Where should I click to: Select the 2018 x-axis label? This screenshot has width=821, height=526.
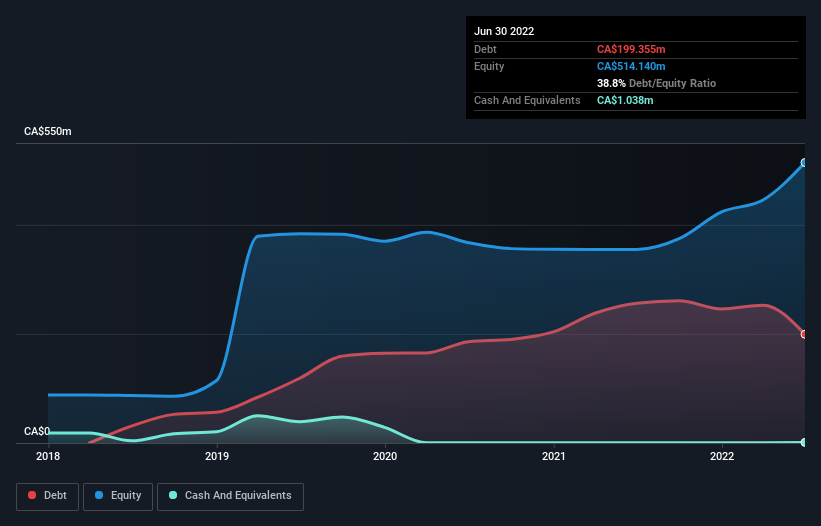tap(48, 456)
